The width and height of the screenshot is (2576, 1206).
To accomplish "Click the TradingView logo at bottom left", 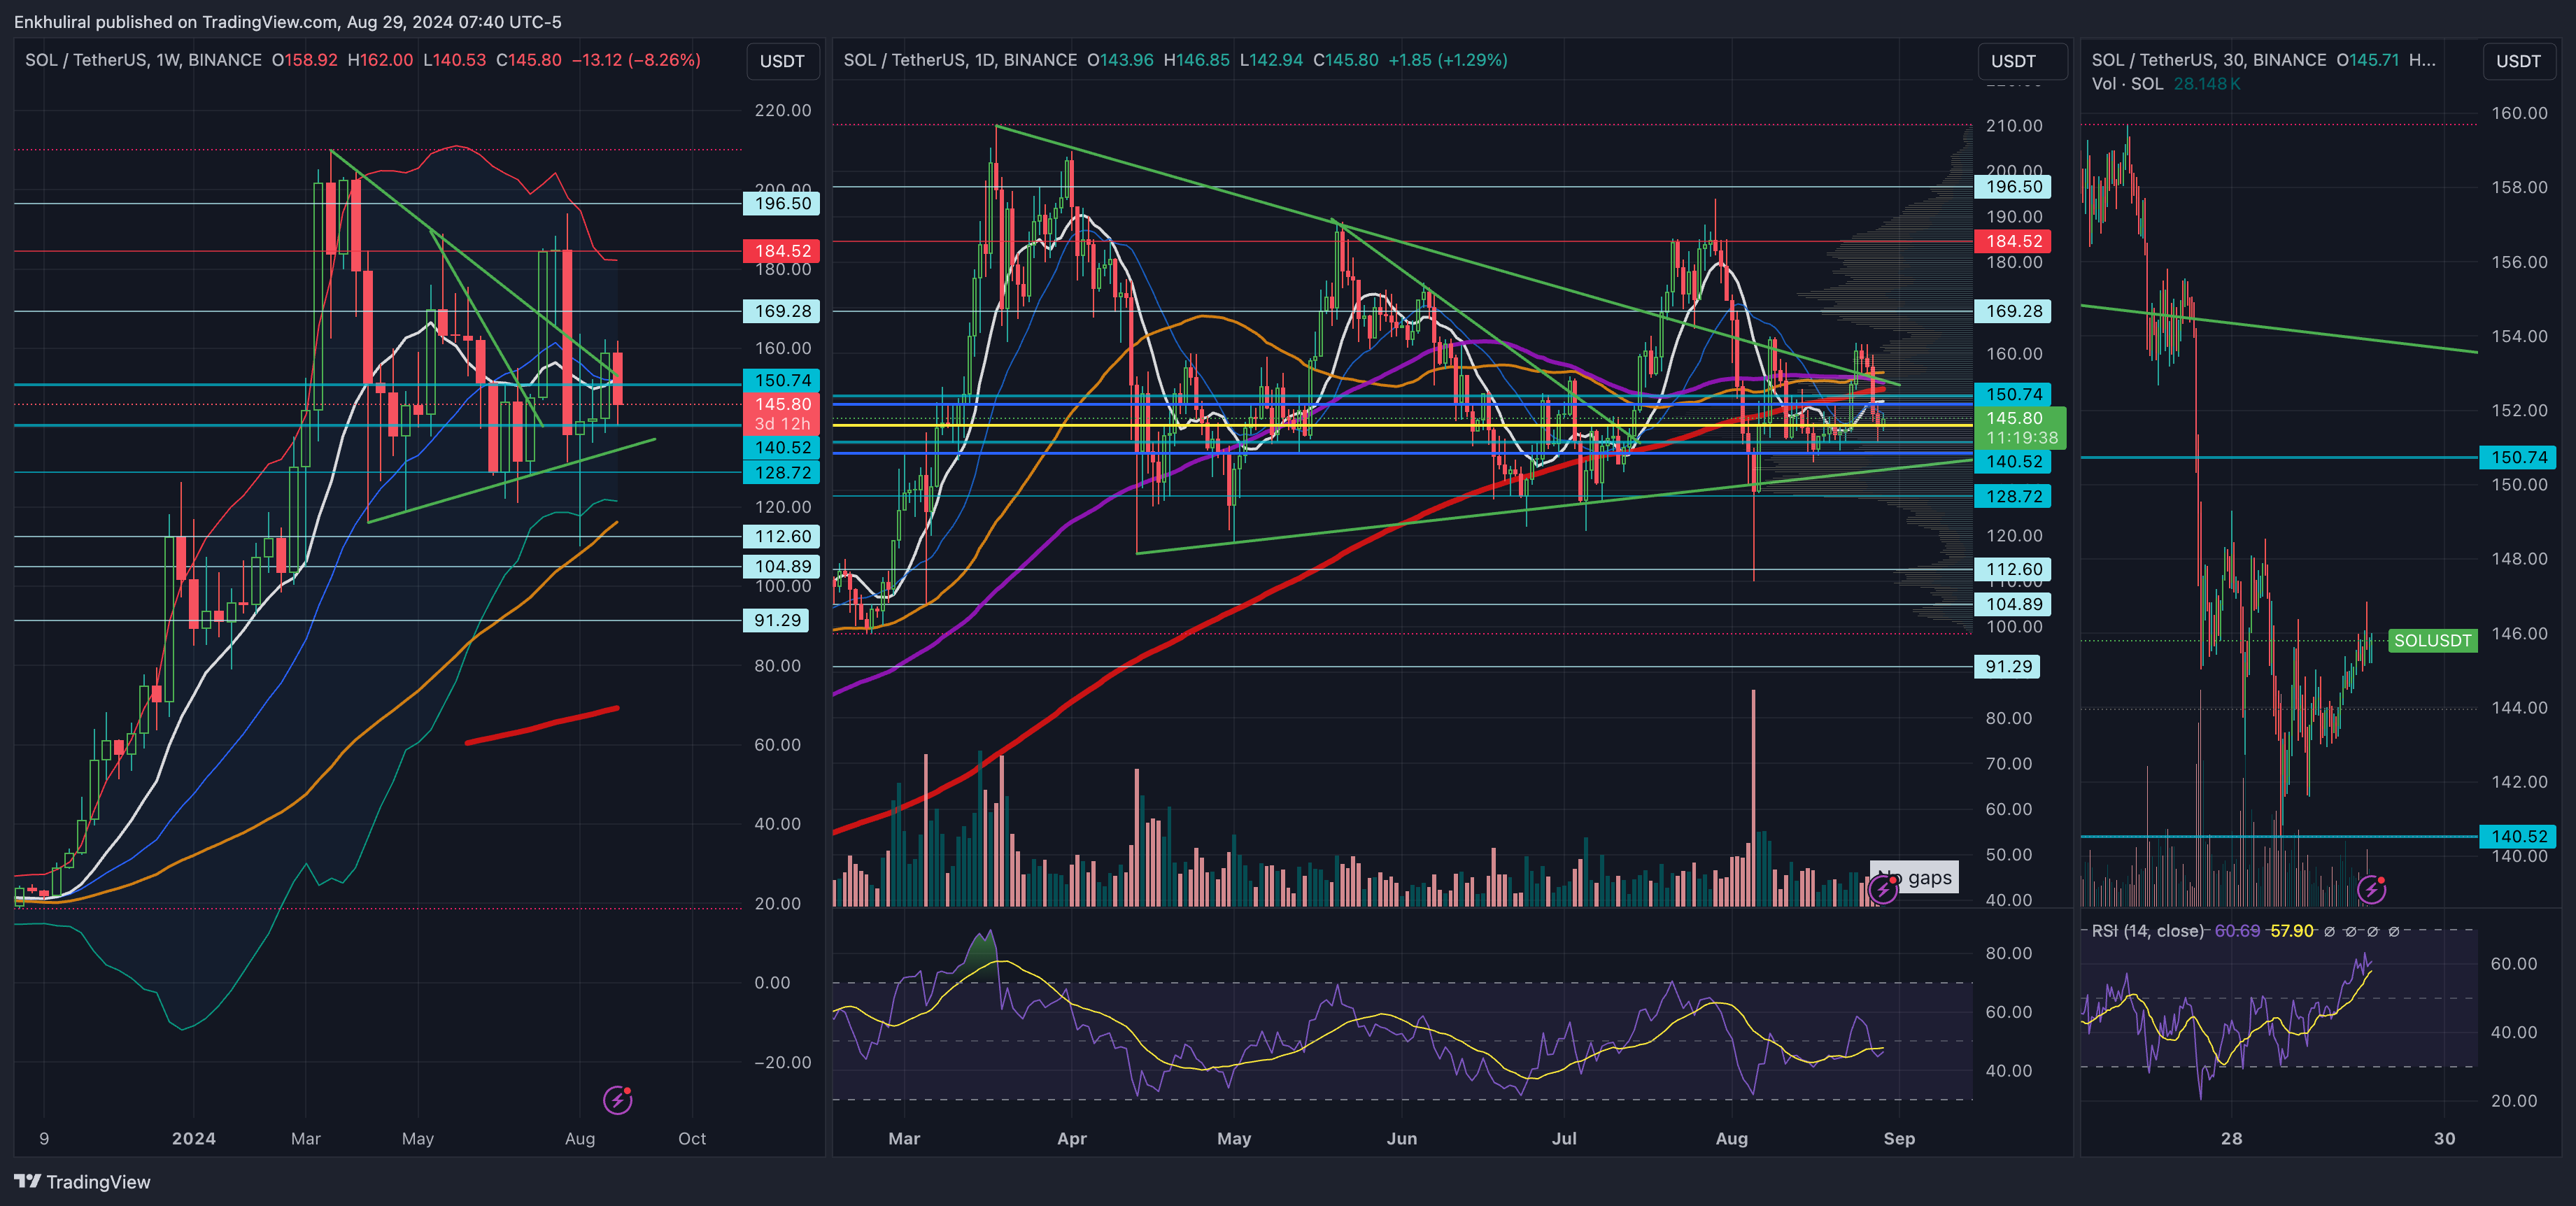I will tap(82, 1182).
